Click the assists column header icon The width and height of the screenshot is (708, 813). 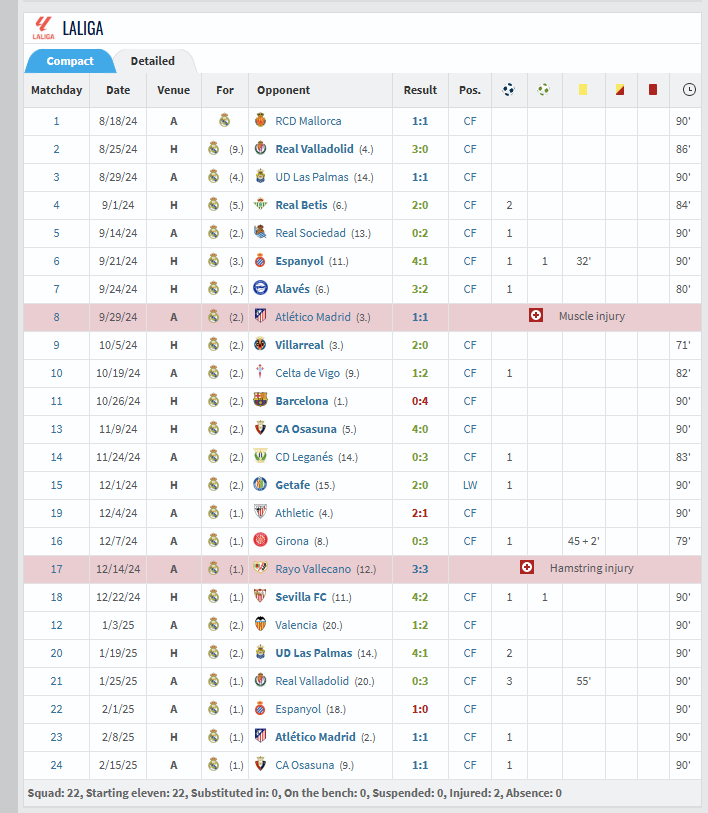pyautogui.click(x=544, y=90)
